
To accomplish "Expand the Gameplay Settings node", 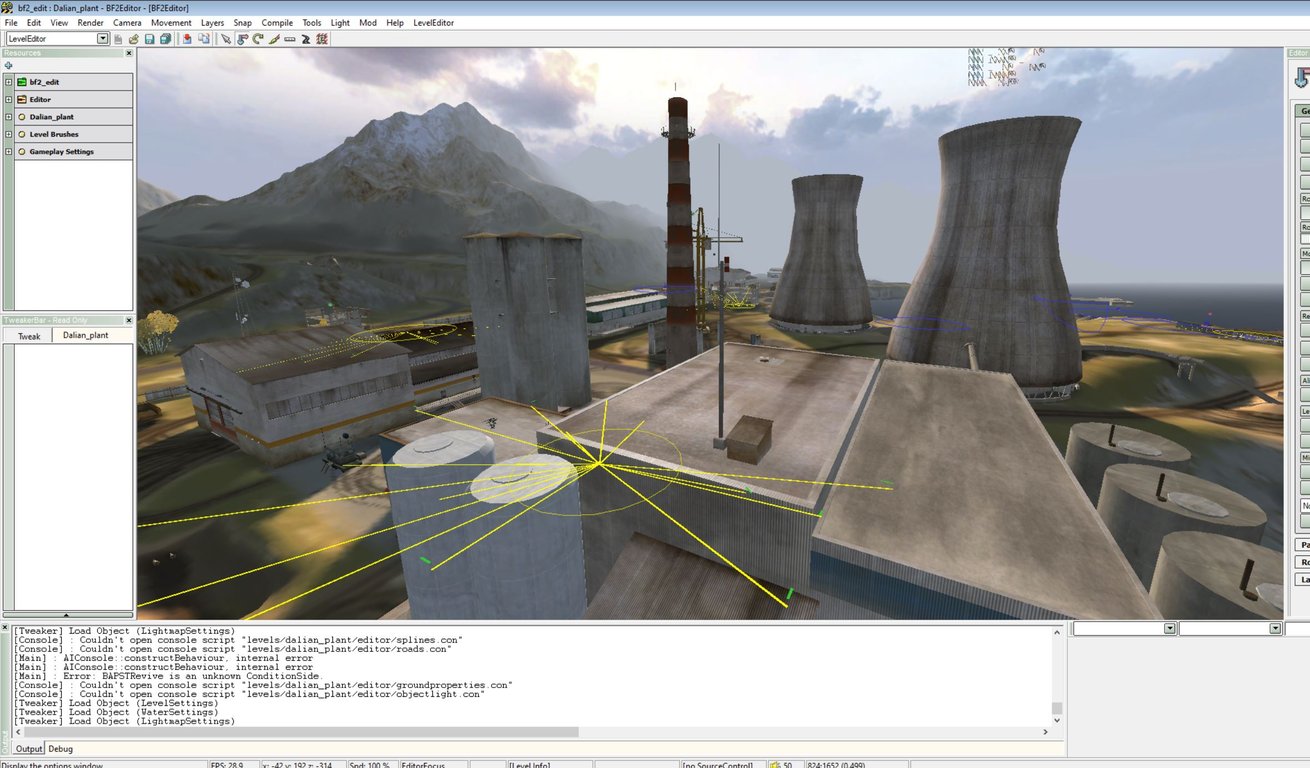I will 9,152.
